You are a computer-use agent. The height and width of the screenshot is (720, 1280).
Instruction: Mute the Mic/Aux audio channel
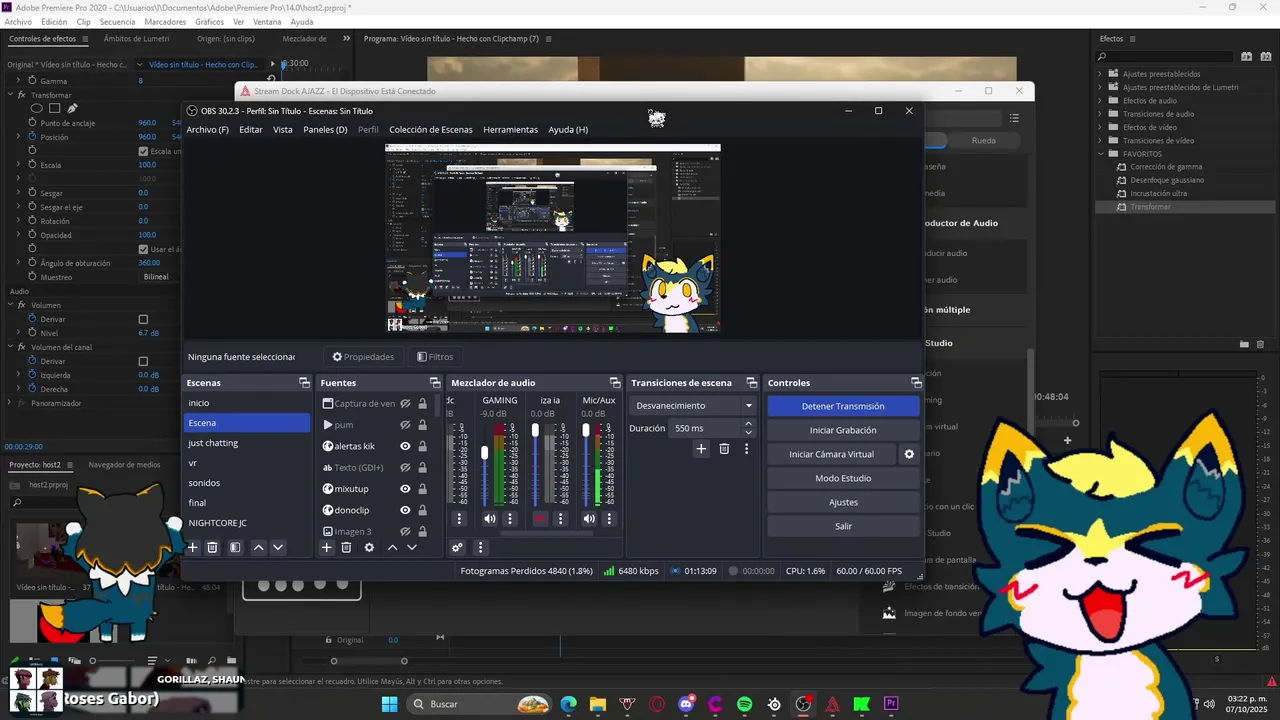[x=589, y=518]
